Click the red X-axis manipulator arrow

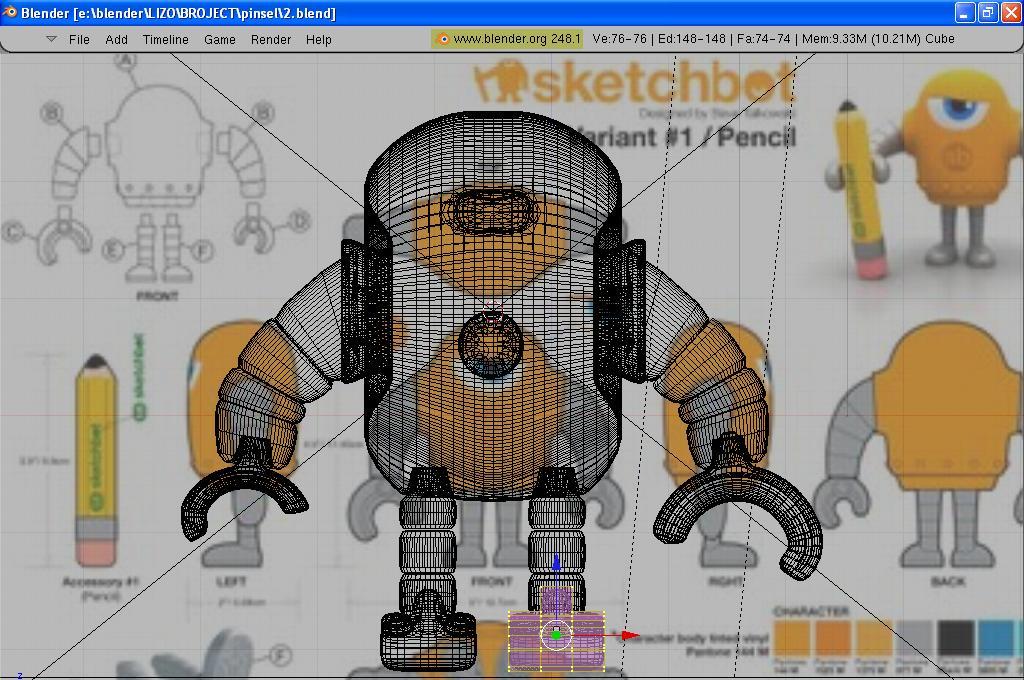[630, 635]
